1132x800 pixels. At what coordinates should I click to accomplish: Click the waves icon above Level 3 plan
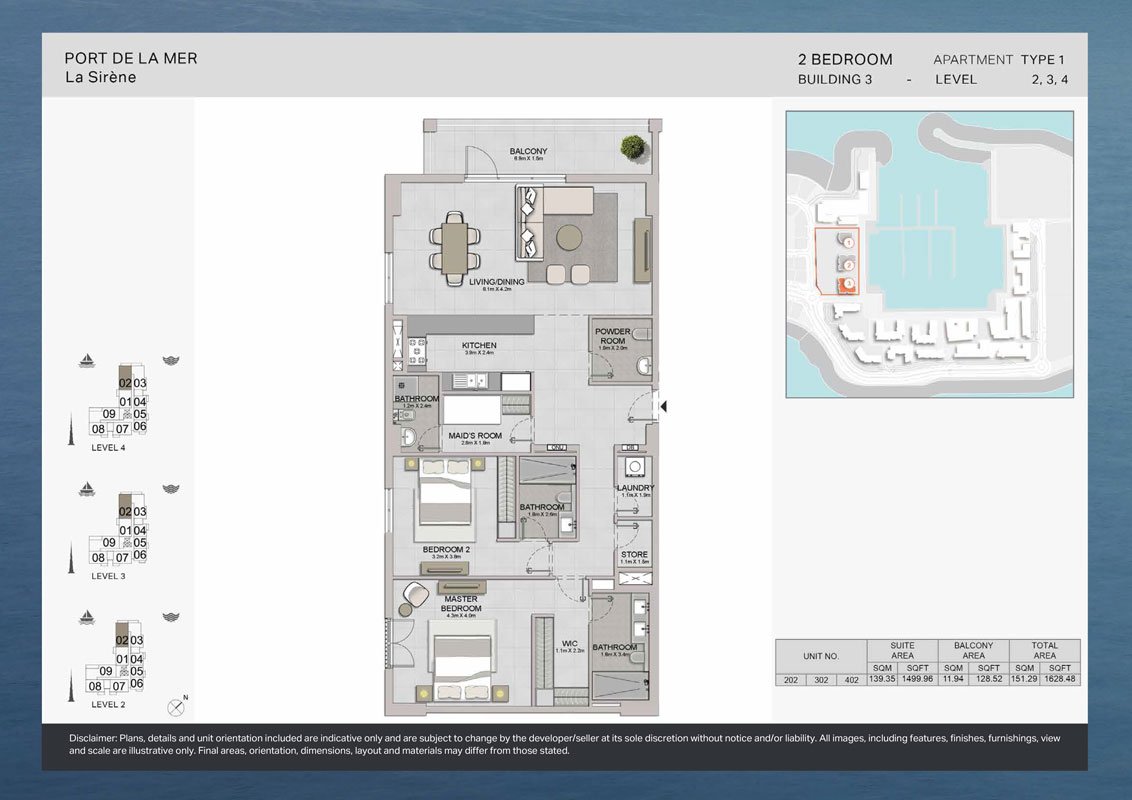(x=171, y=489)
